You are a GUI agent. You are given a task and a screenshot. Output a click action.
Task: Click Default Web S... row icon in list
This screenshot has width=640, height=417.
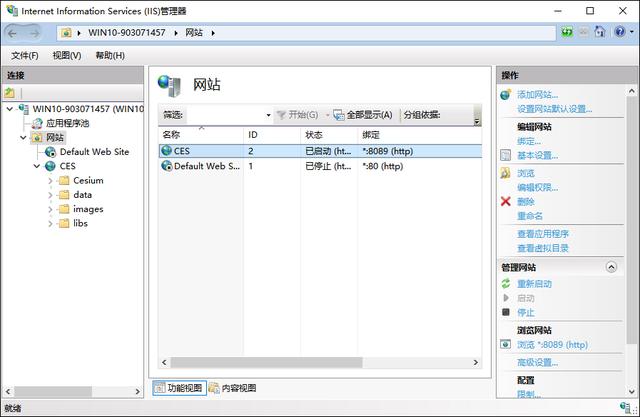coord(167,166)
